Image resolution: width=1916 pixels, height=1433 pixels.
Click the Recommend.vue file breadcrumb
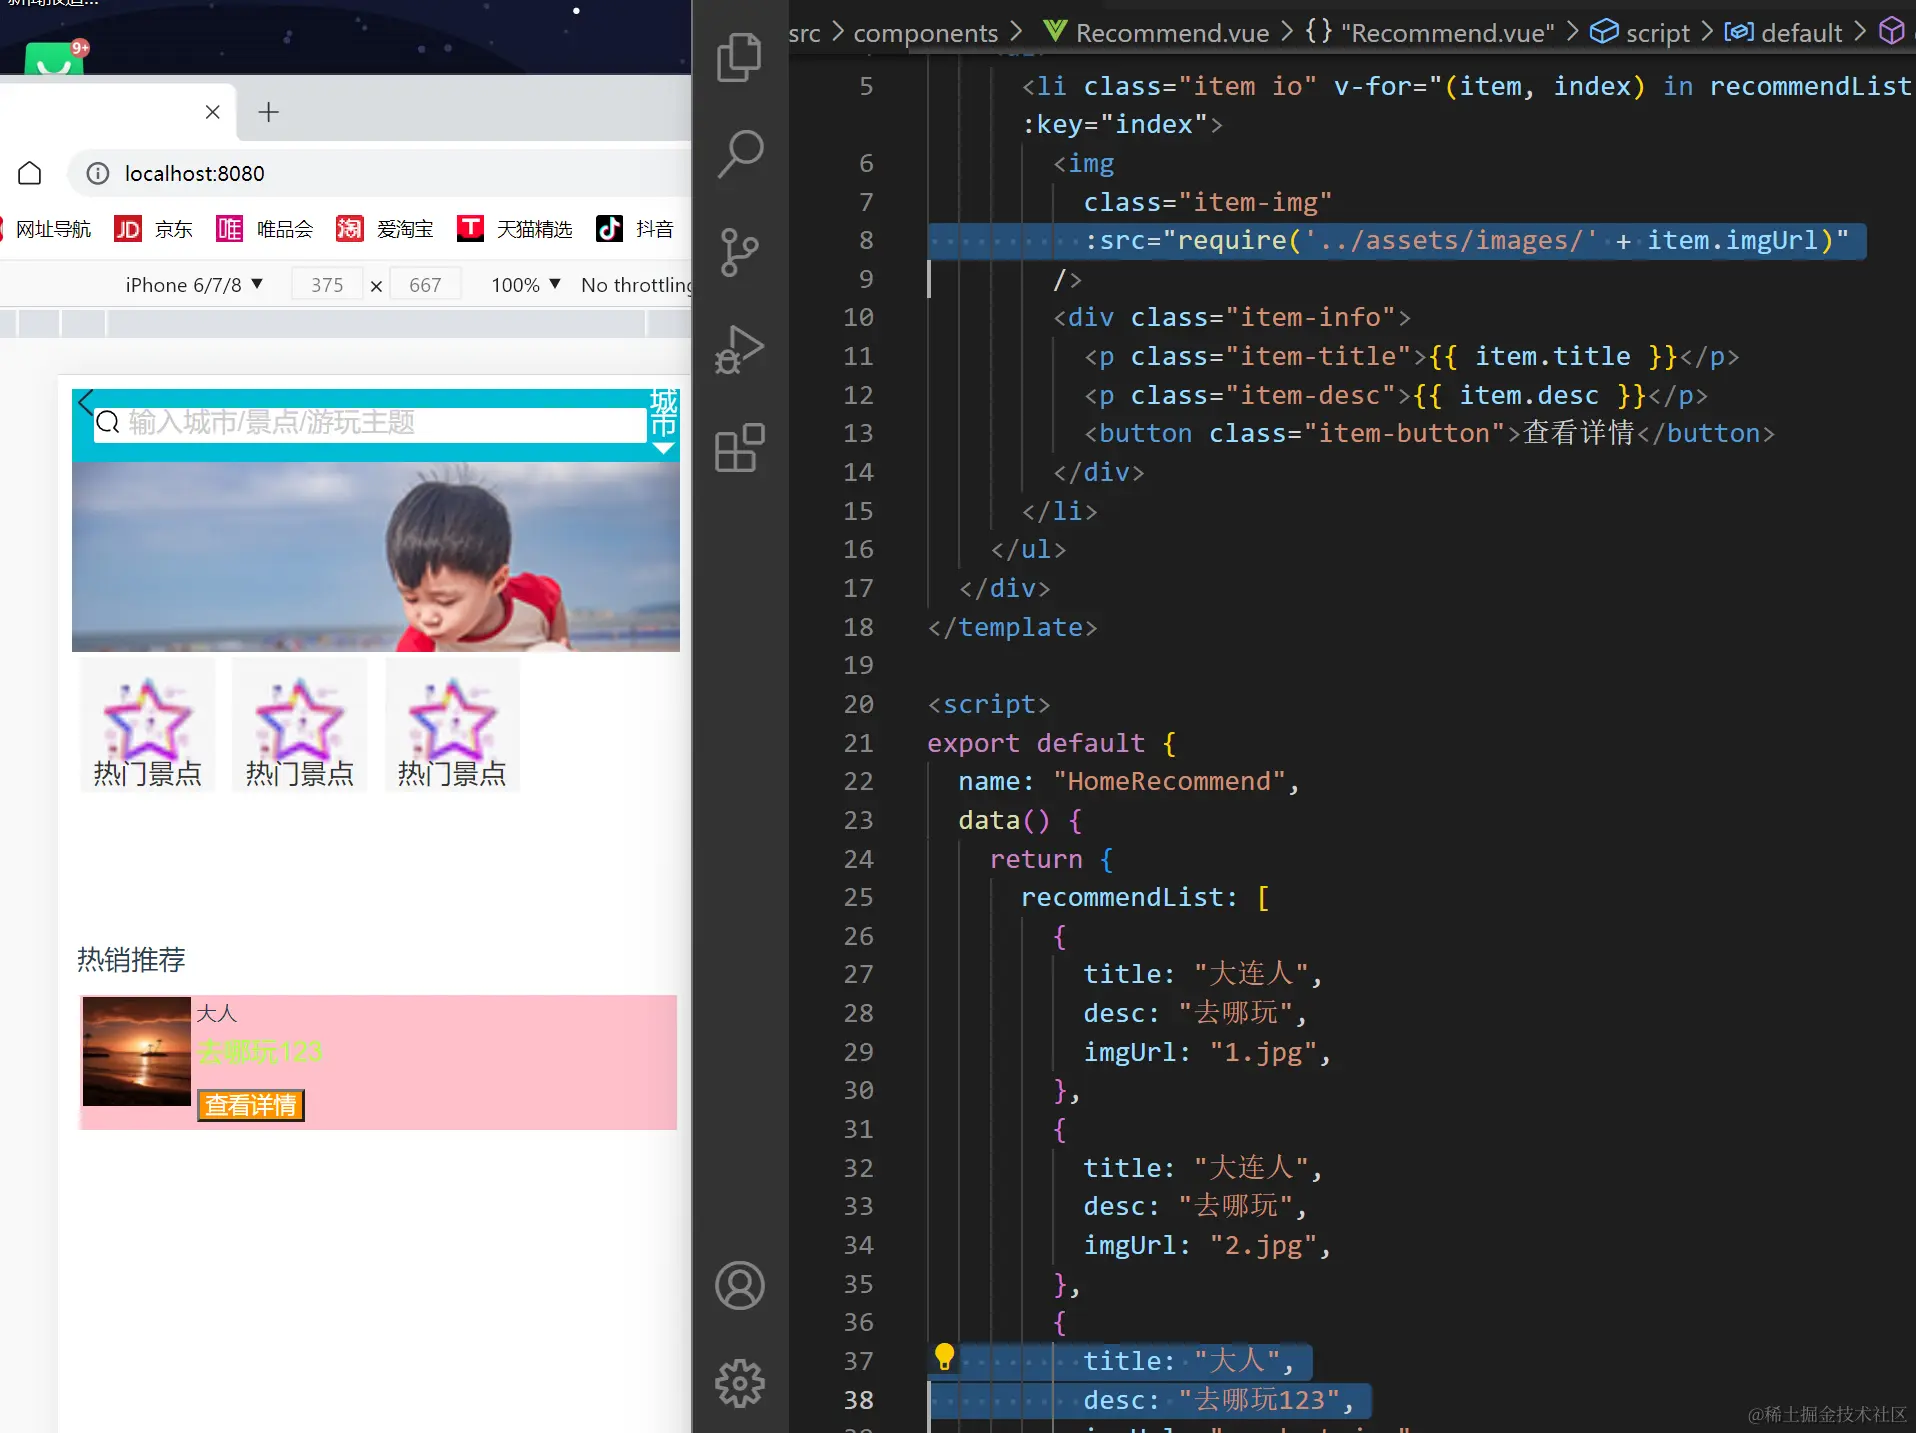(x=1156, y=33)
